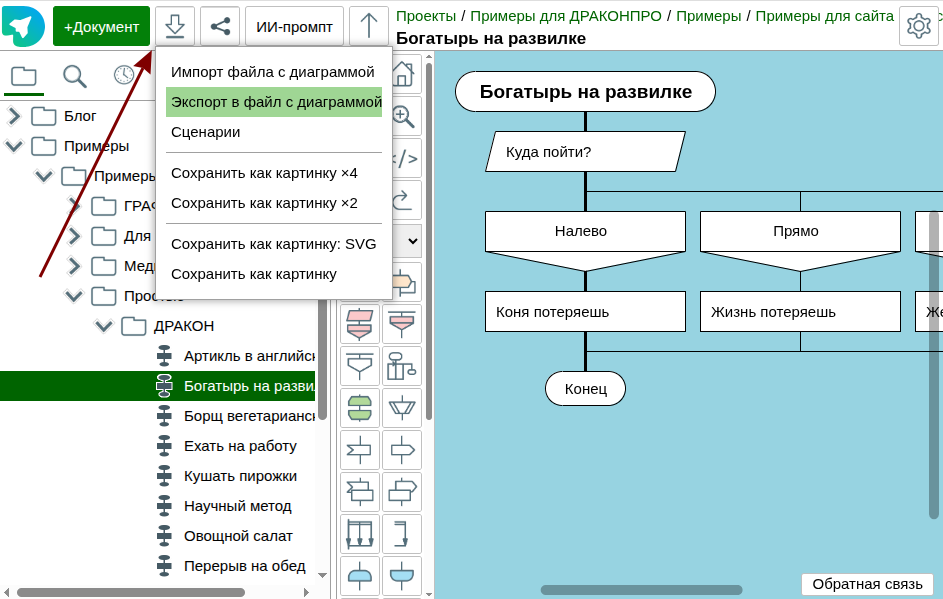Select the green loop icon
Image resolution: width=943 pixels, height=599 pixels.
(x=360, y=408)
